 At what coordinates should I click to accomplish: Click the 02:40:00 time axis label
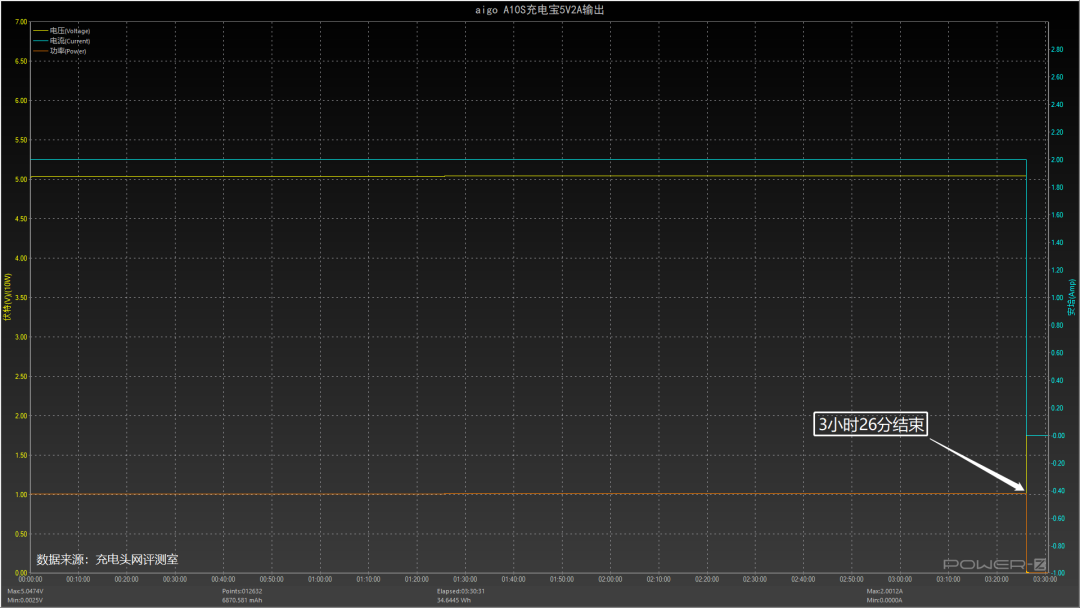pos(803,580)
